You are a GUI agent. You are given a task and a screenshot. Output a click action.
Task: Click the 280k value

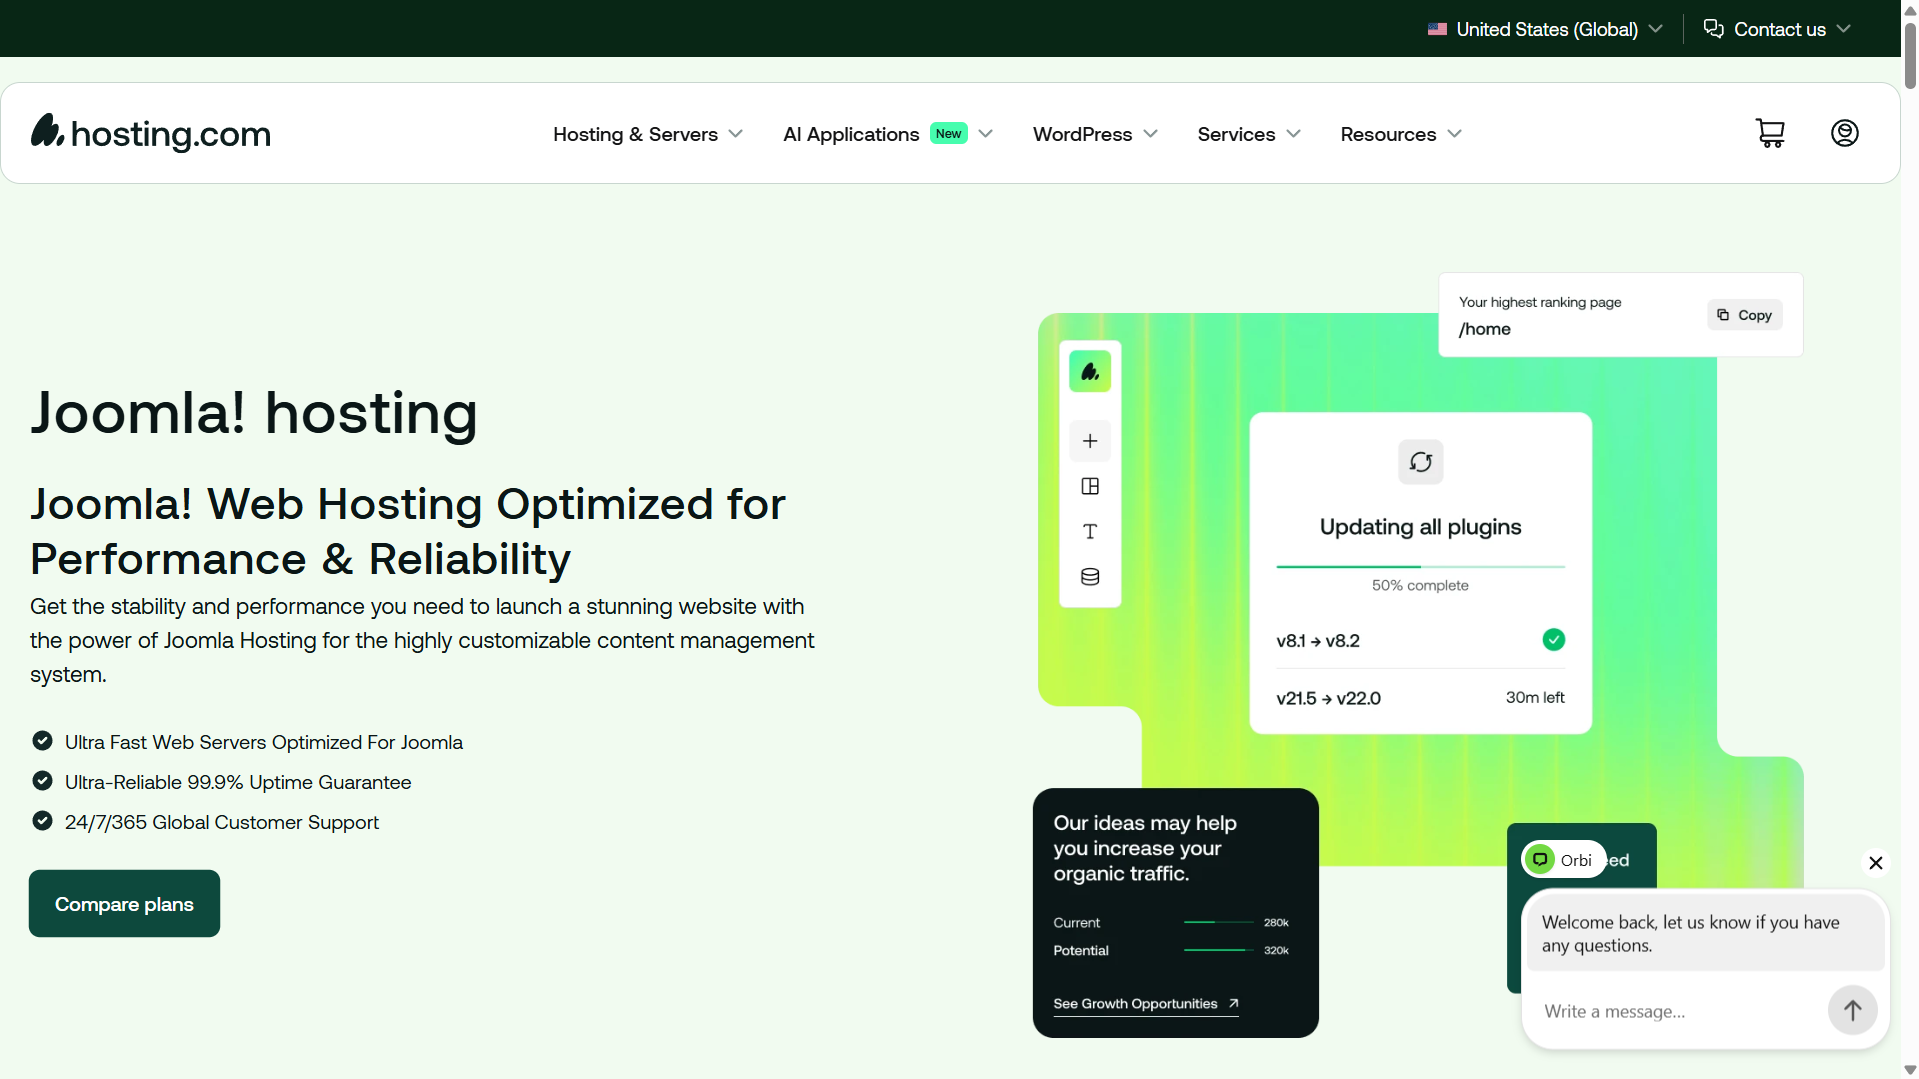pos(1276,922)
